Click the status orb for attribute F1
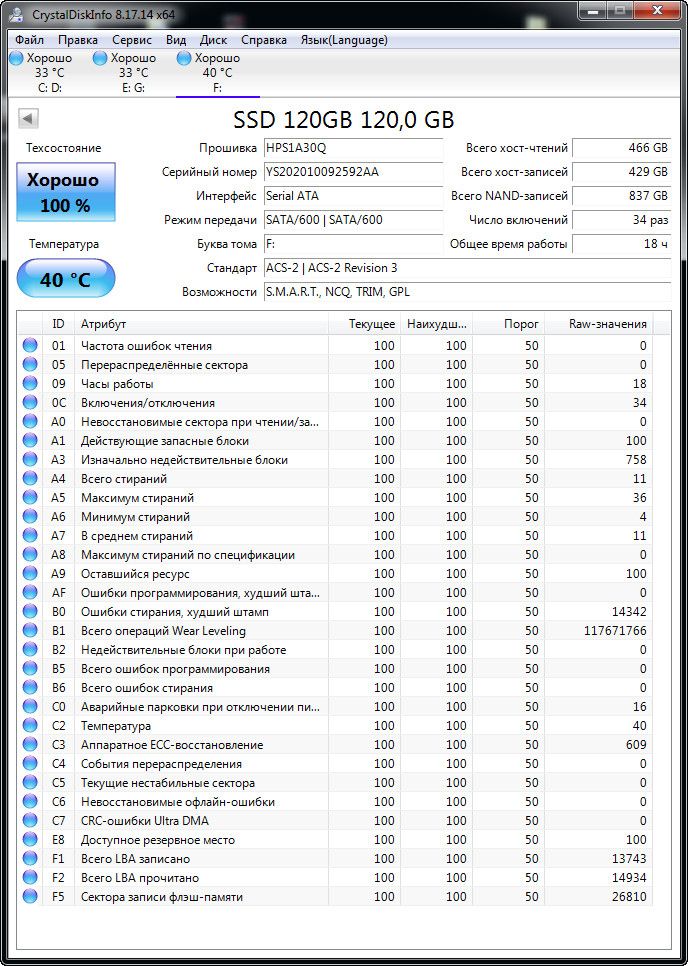The image size is (688, 966). pos(30,859)
